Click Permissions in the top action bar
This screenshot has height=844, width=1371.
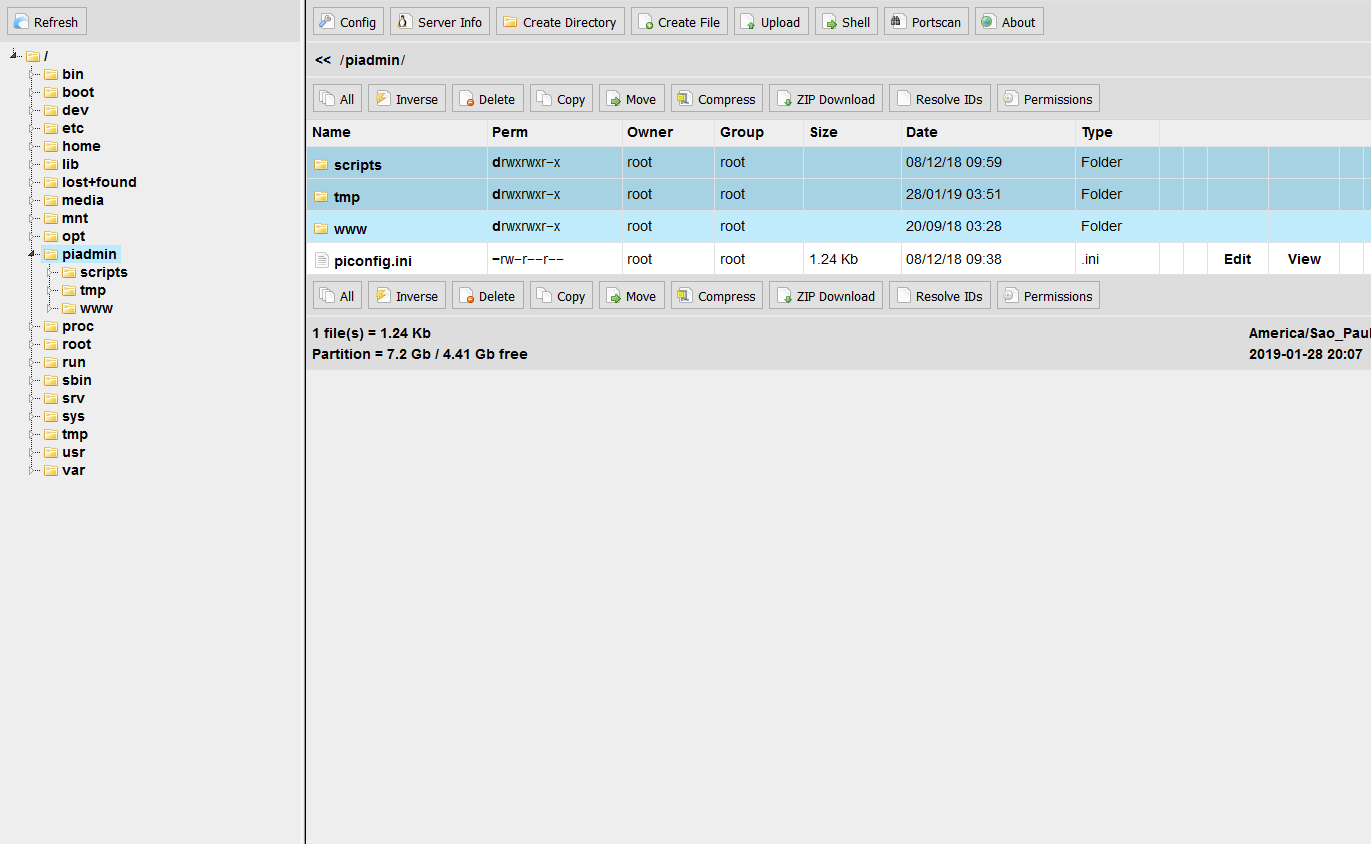coord(1048,99)
